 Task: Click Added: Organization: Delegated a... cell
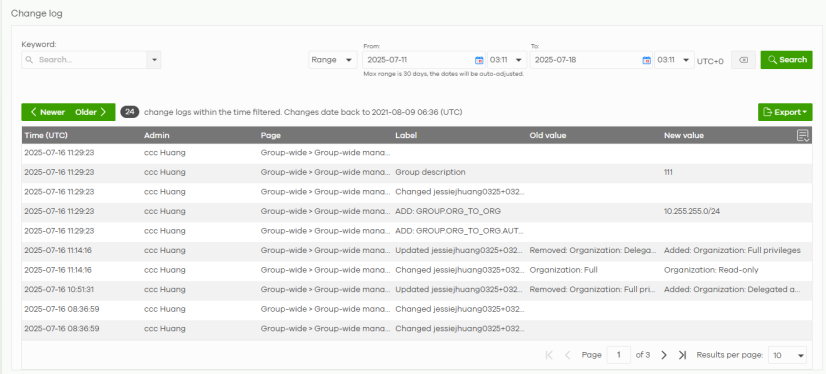pyautogui.click(x=732, y=289)
